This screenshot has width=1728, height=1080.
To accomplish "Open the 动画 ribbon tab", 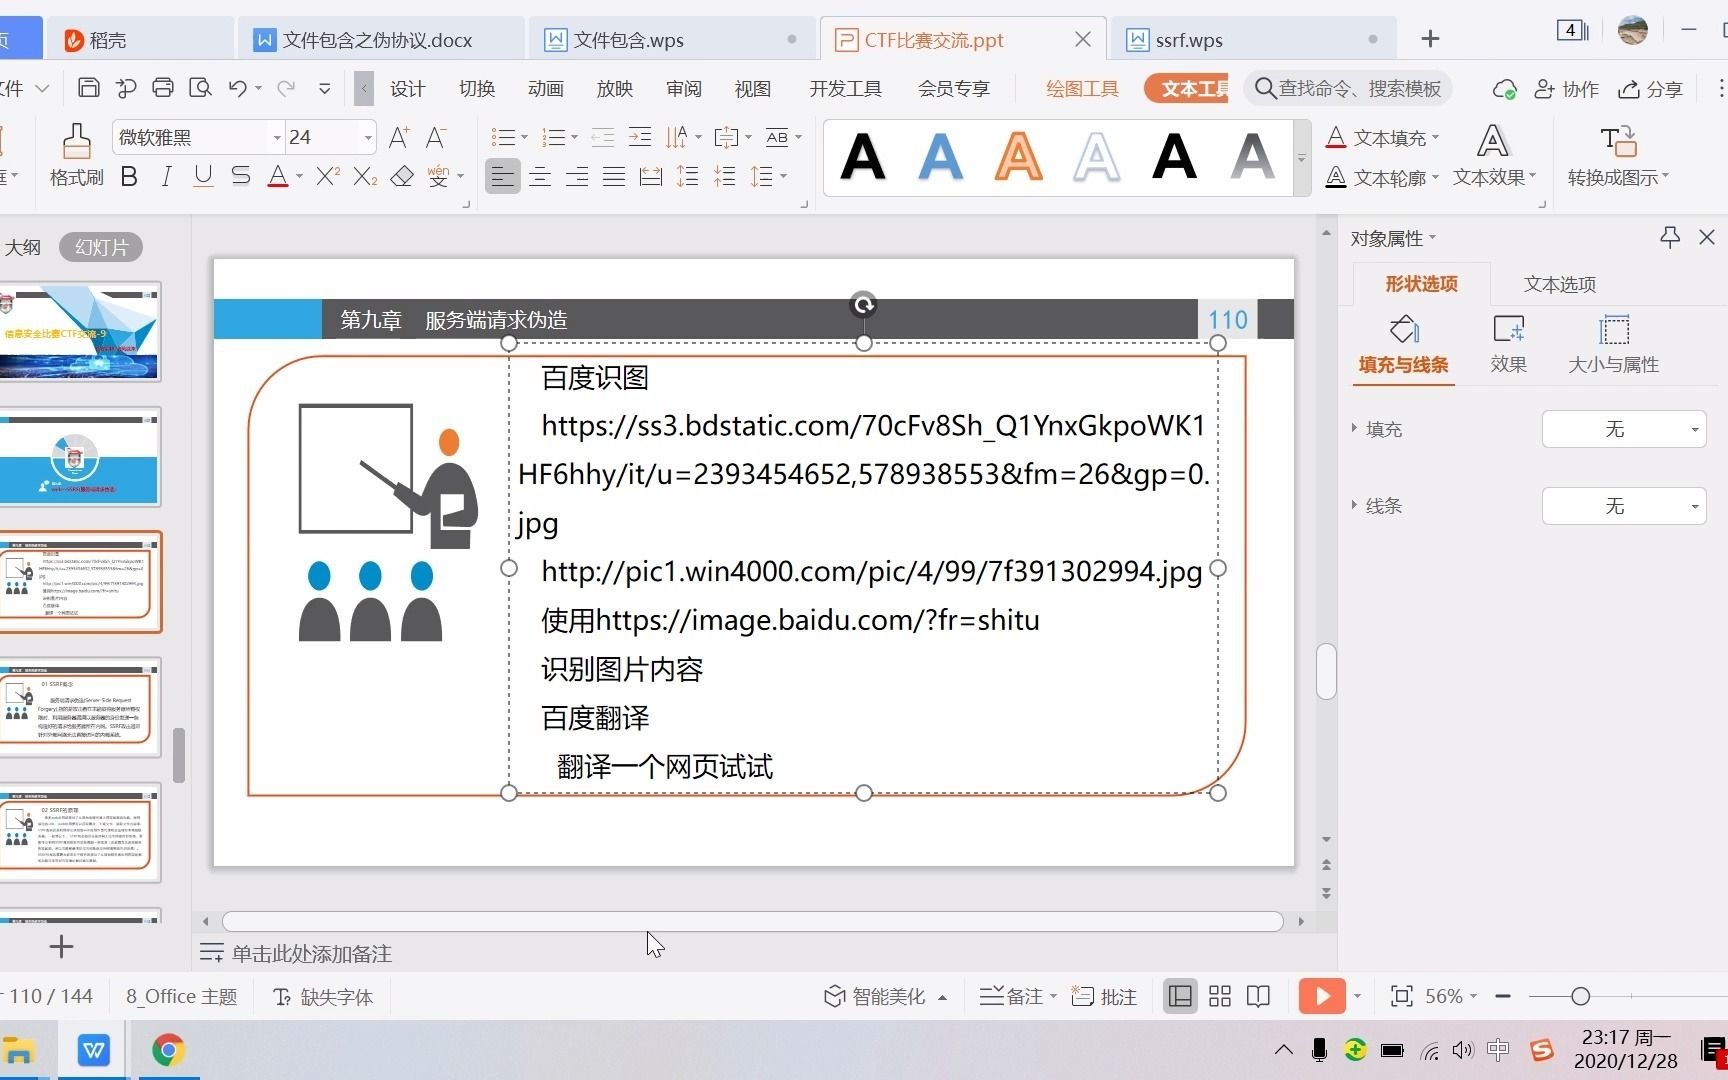I will click(546, 89).
